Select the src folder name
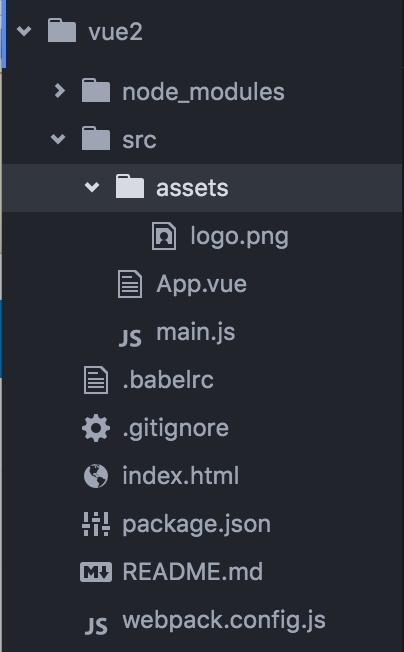 tap(139, 140)
